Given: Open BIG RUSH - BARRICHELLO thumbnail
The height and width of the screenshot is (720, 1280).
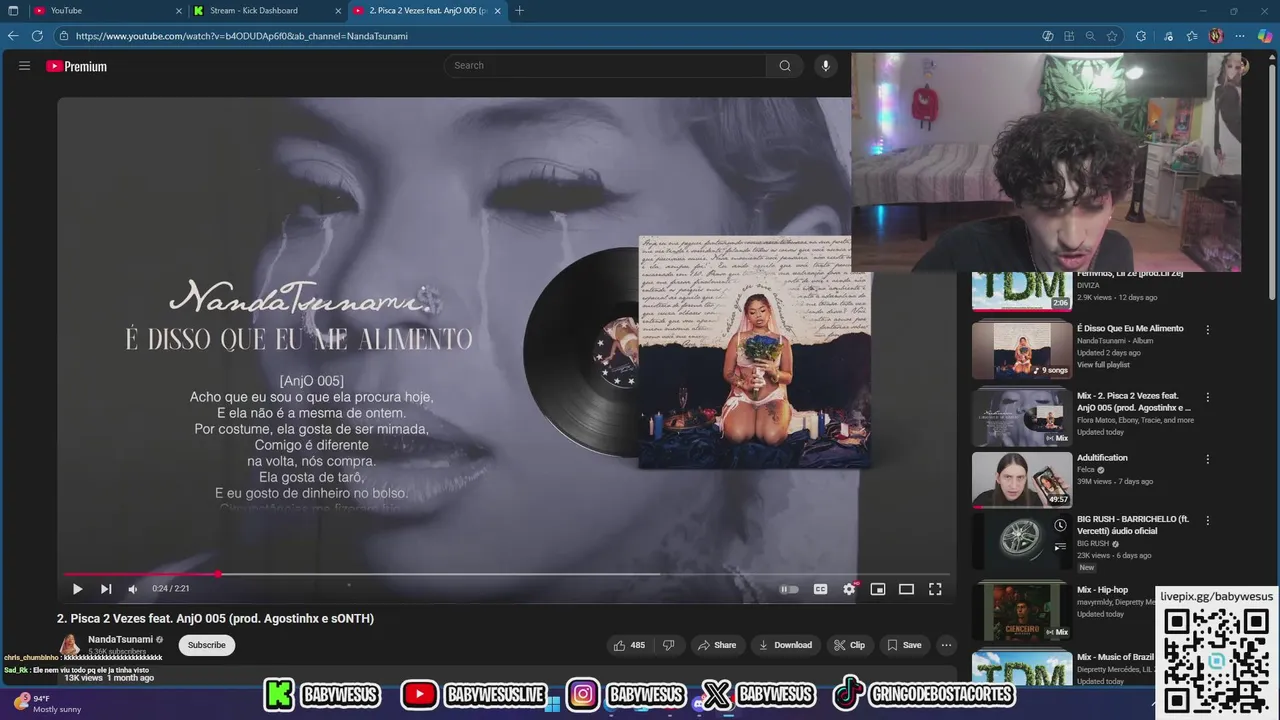Looking at the screenshot, I should 1022,542.
